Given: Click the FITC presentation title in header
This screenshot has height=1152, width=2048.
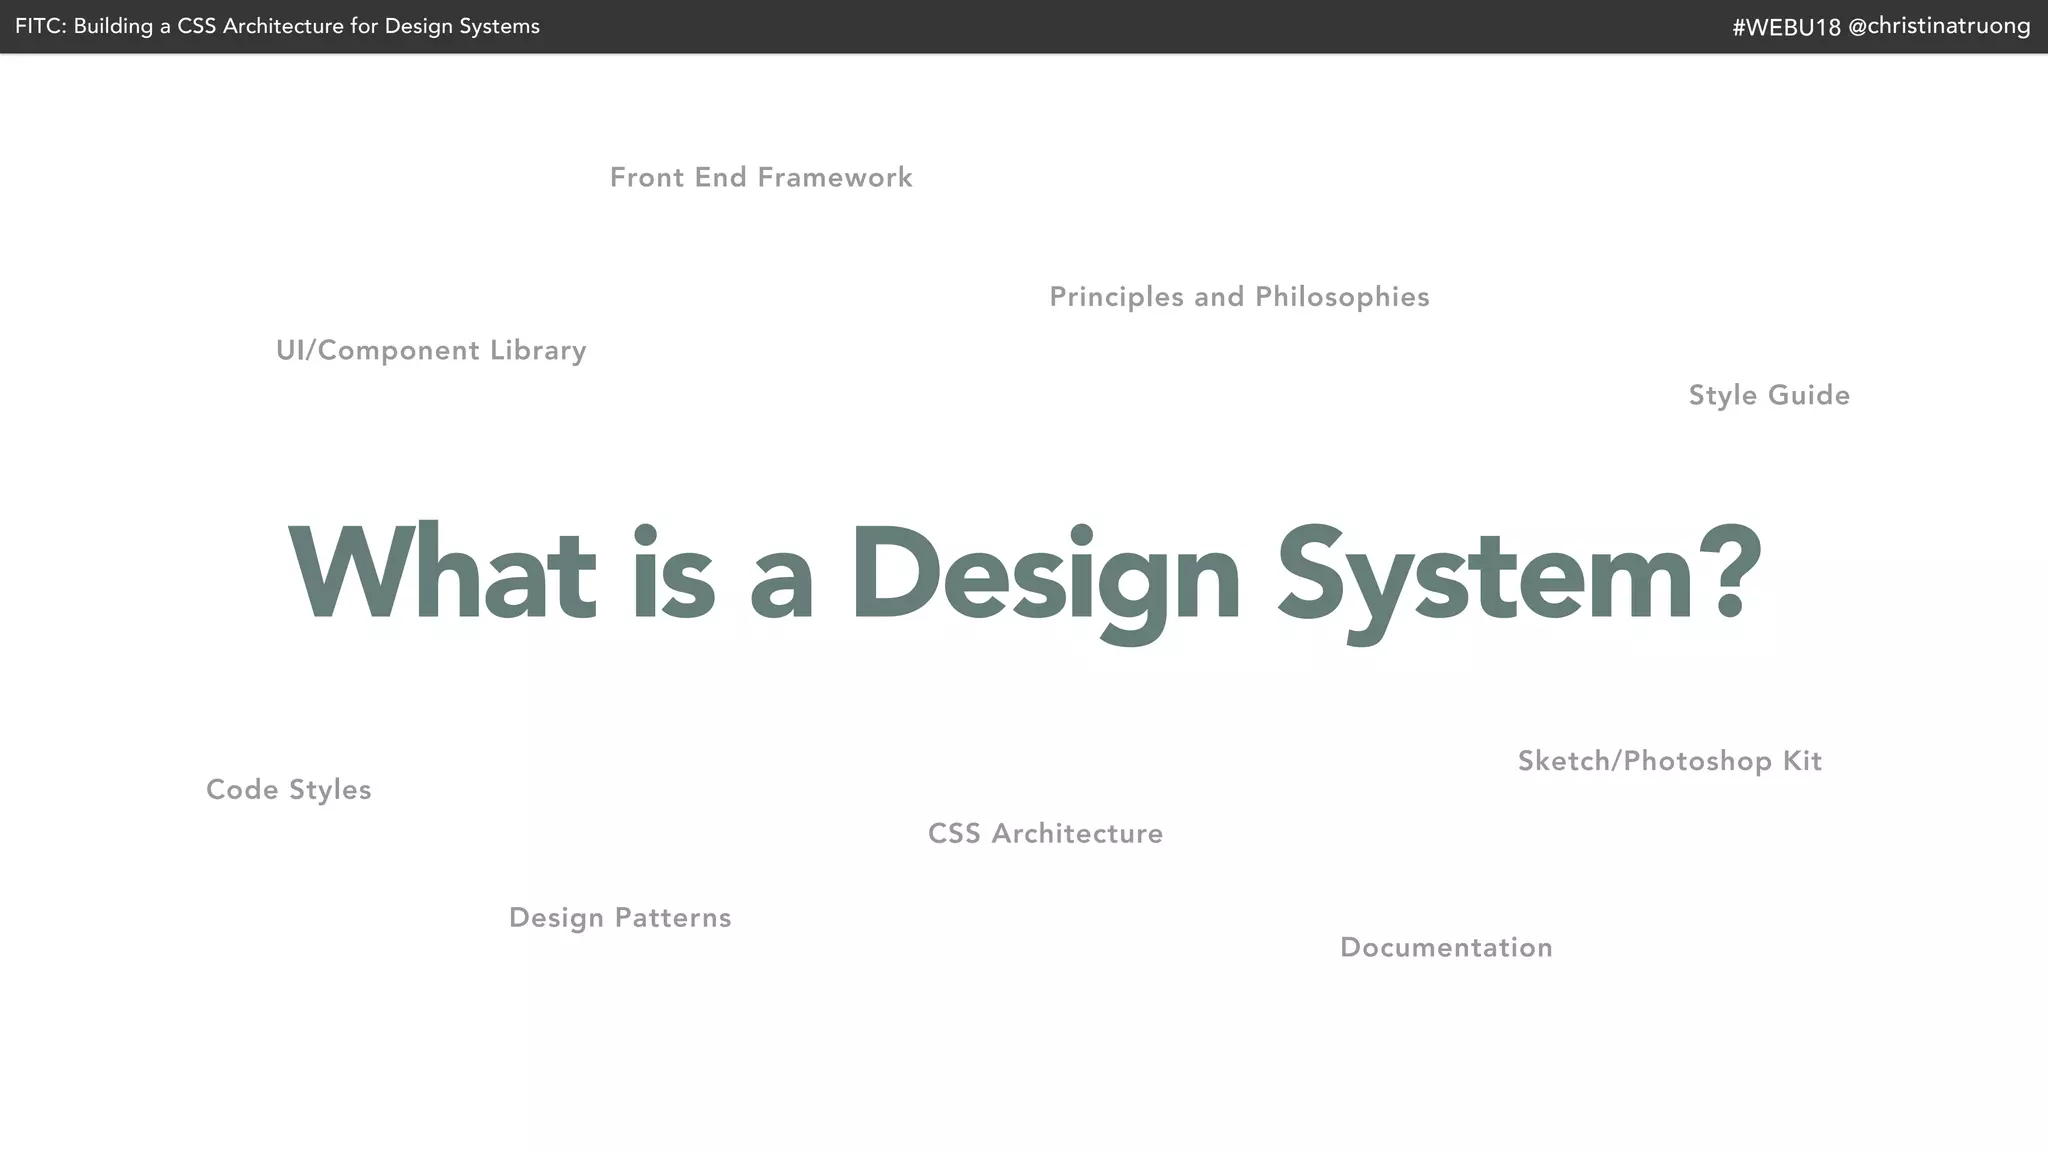Looking at the screenshot, I should (x=277, y=27).
